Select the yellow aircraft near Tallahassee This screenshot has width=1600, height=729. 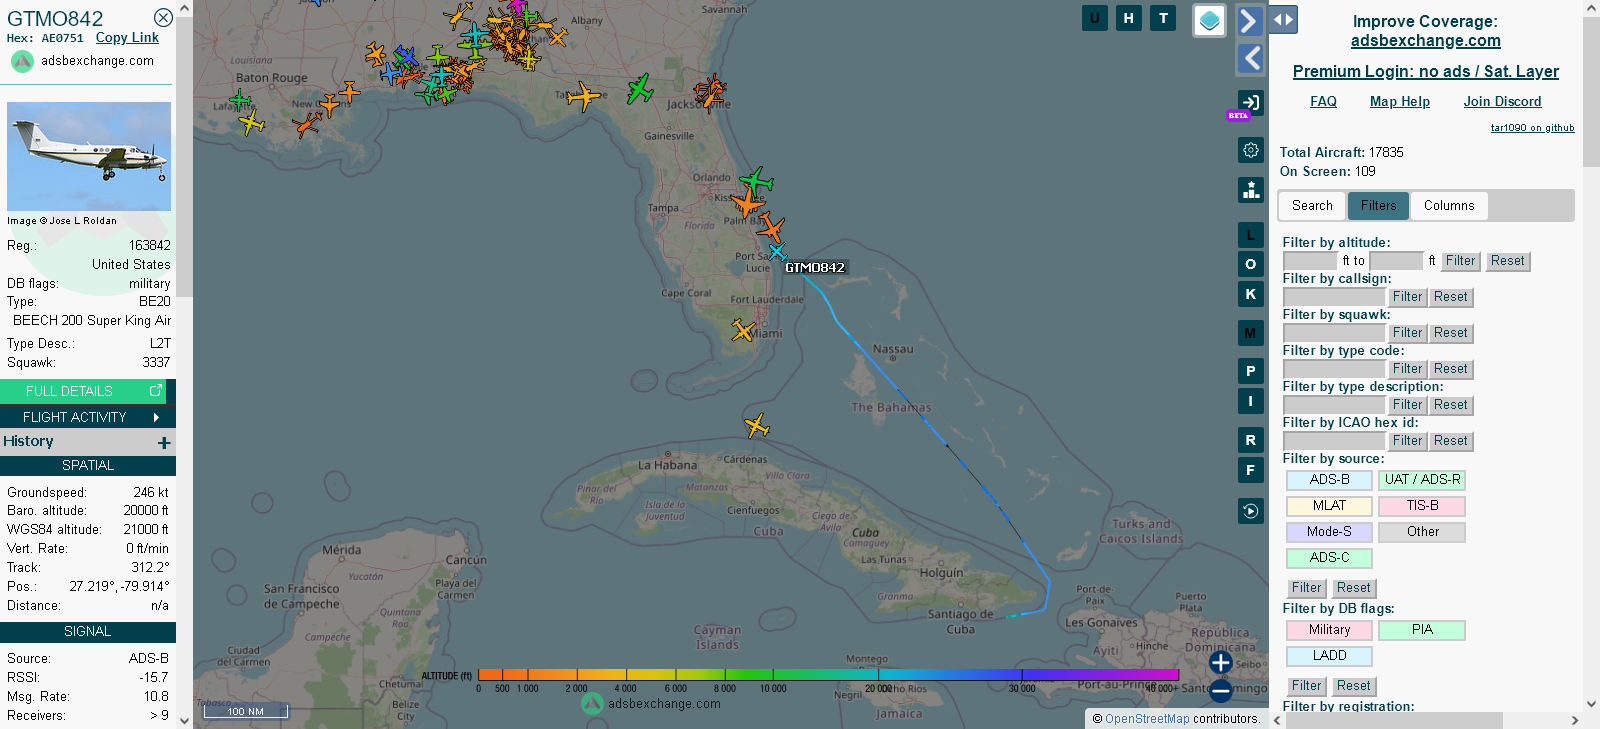coord(583,96)
